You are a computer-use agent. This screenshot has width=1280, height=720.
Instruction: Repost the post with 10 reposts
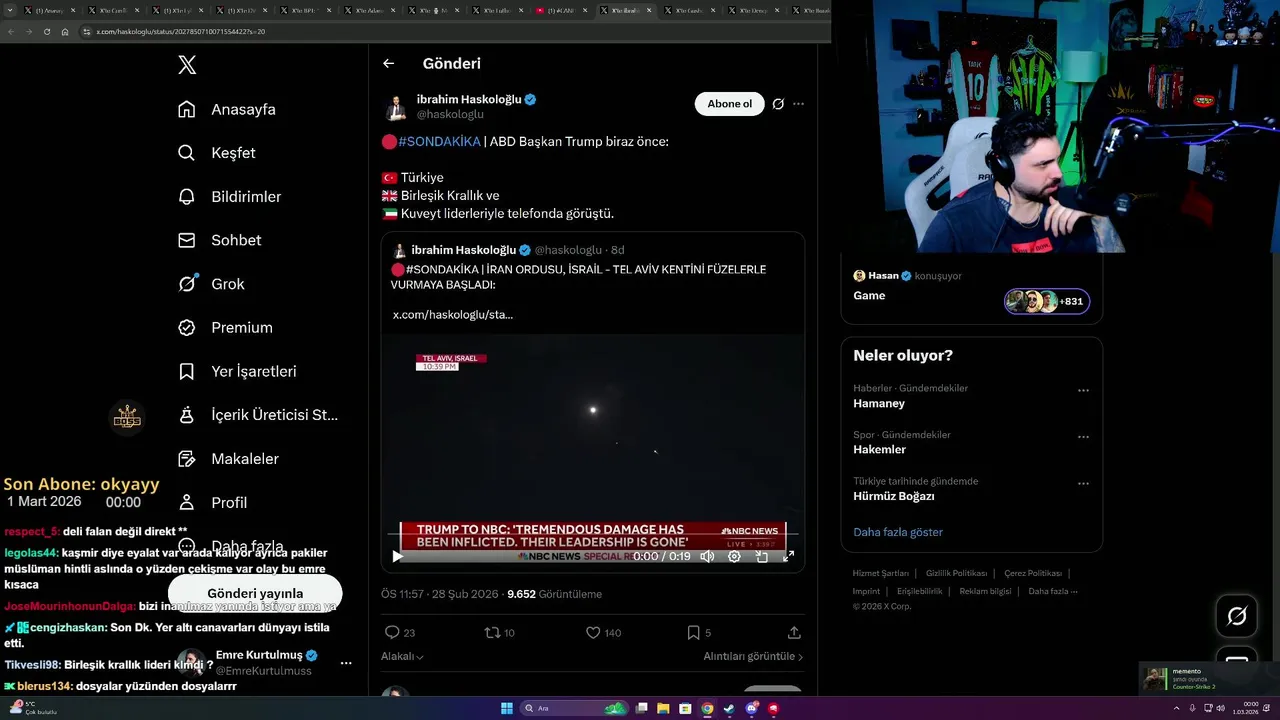tap(492, 632)
